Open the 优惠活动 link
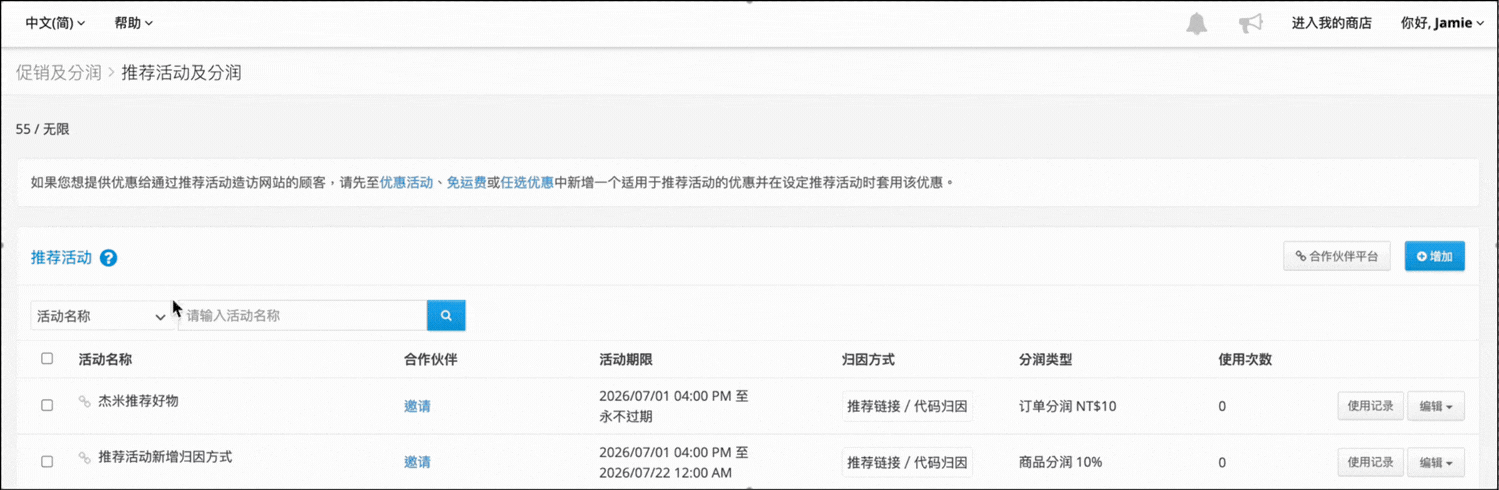This screenshot has height=490, width=1499. (x=406, y=183)
